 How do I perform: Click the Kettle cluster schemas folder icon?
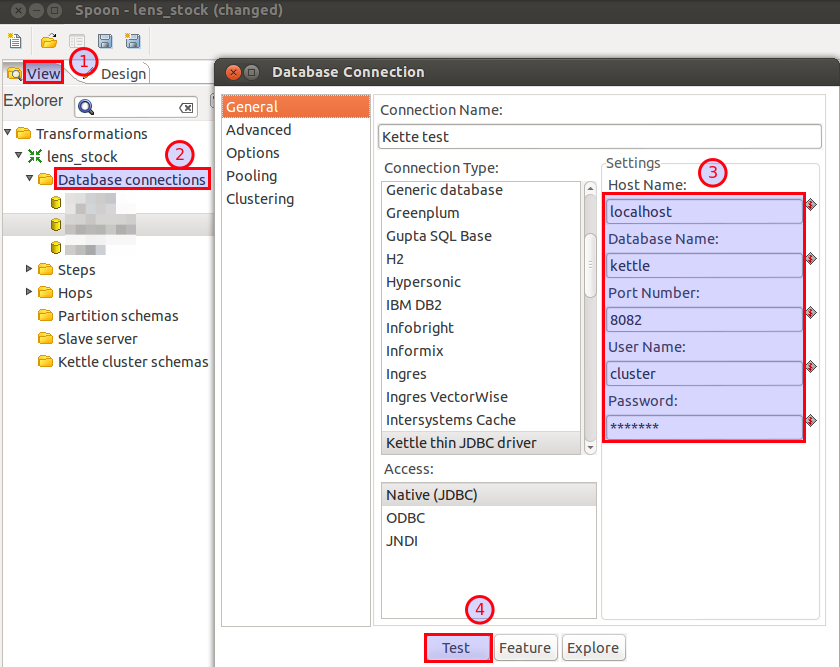pos(46,361)
